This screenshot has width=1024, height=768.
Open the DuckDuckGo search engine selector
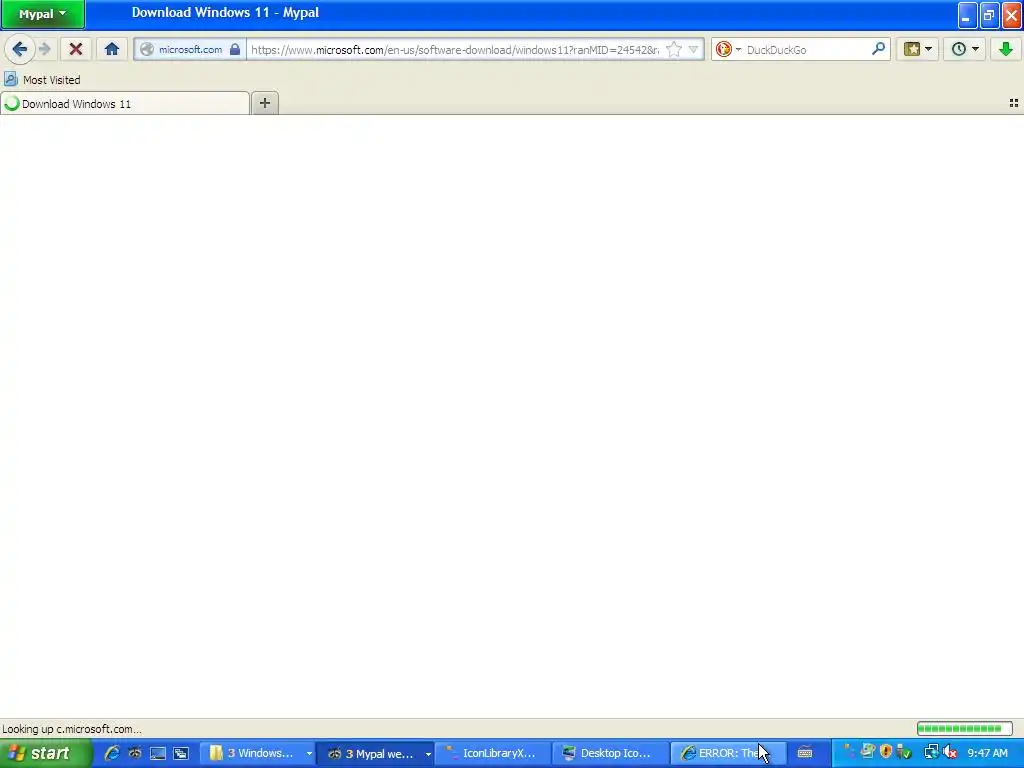click(x=728, y=50)
